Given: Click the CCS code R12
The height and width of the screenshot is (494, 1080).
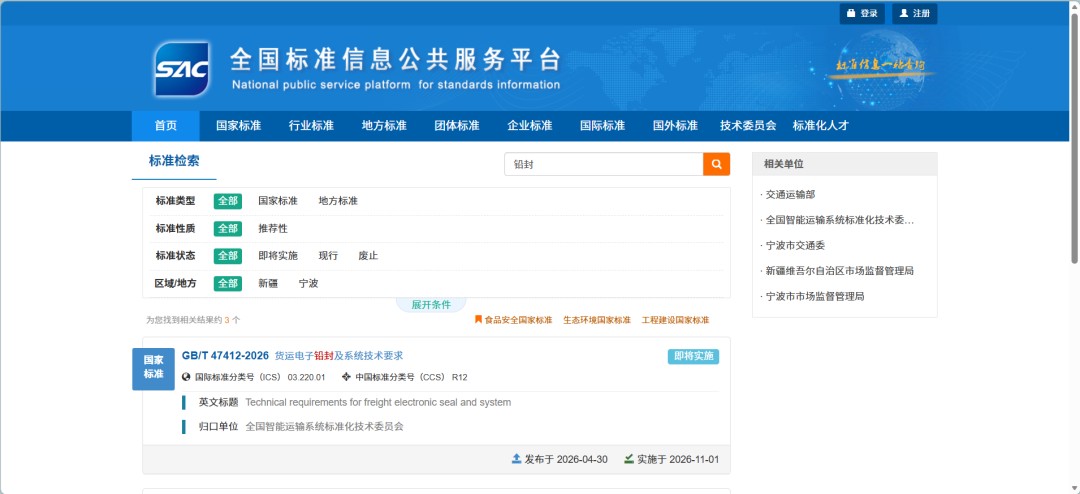Looking at the screenshot, I should [459, 378].
